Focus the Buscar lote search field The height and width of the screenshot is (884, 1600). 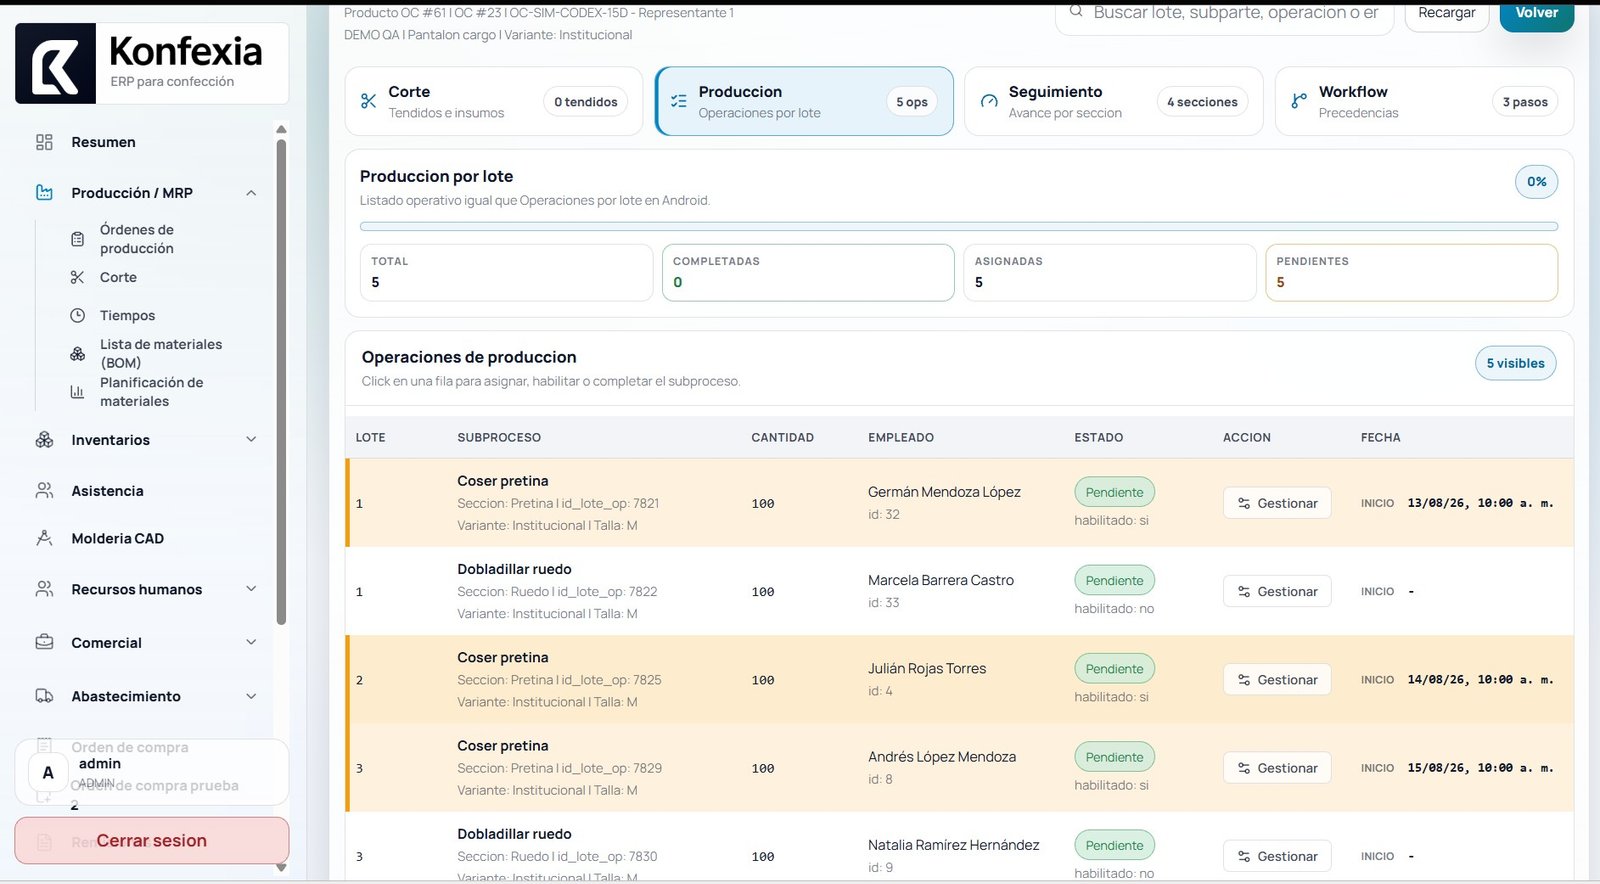(x=1224, y=14)
